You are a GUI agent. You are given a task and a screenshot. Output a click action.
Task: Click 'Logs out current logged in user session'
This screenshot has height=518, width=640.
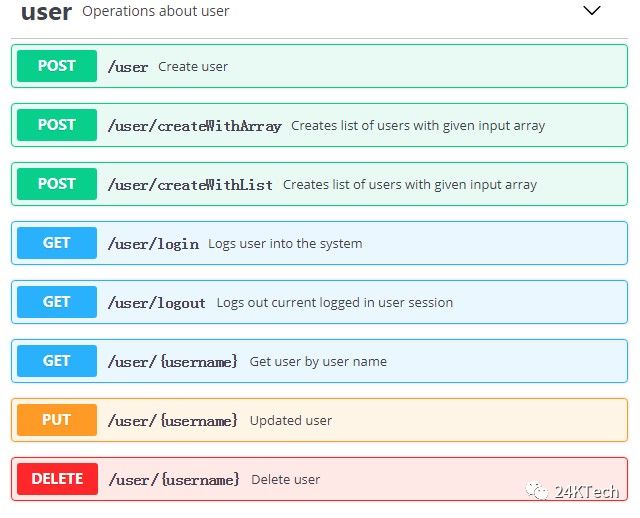click(335, 303)
